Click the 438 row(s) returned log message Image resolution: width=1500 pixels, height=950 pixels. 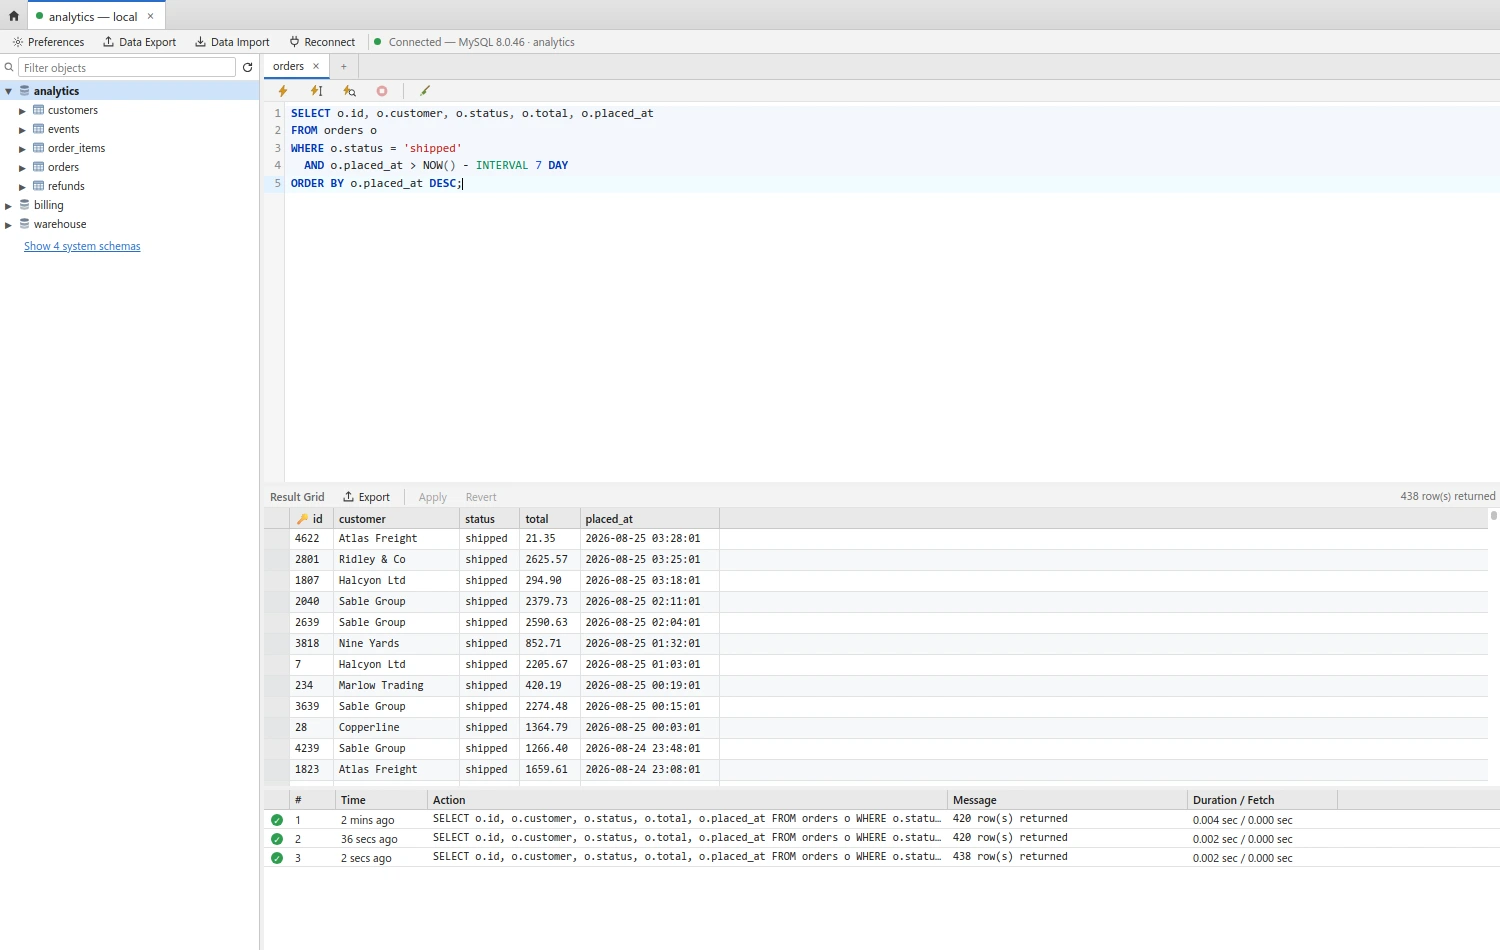pos(1010,857)
